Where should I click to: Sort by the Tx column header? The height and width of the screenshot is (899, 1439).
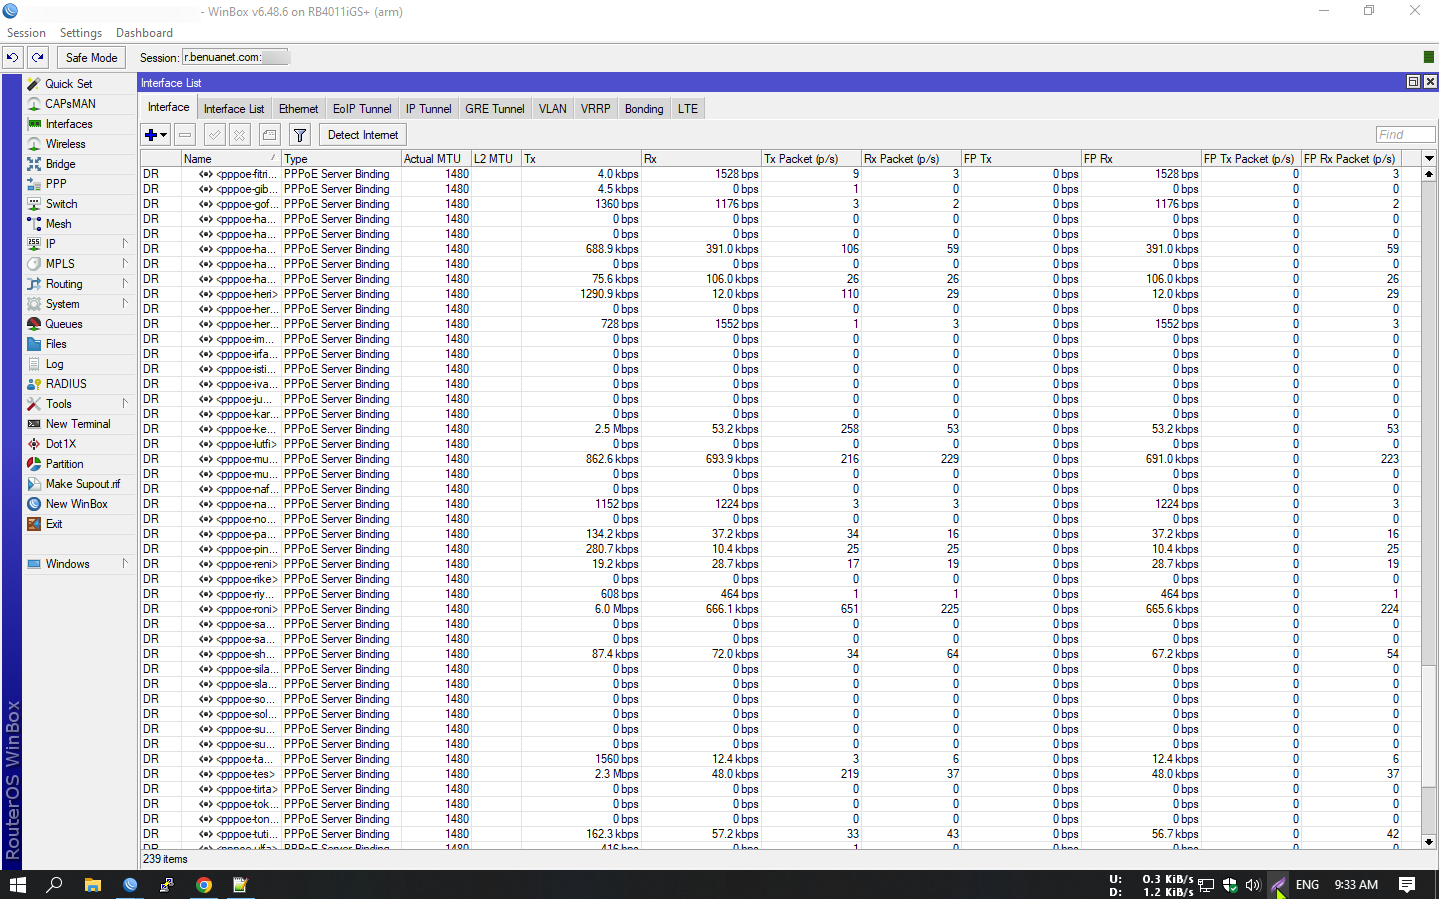click(581, 159)
